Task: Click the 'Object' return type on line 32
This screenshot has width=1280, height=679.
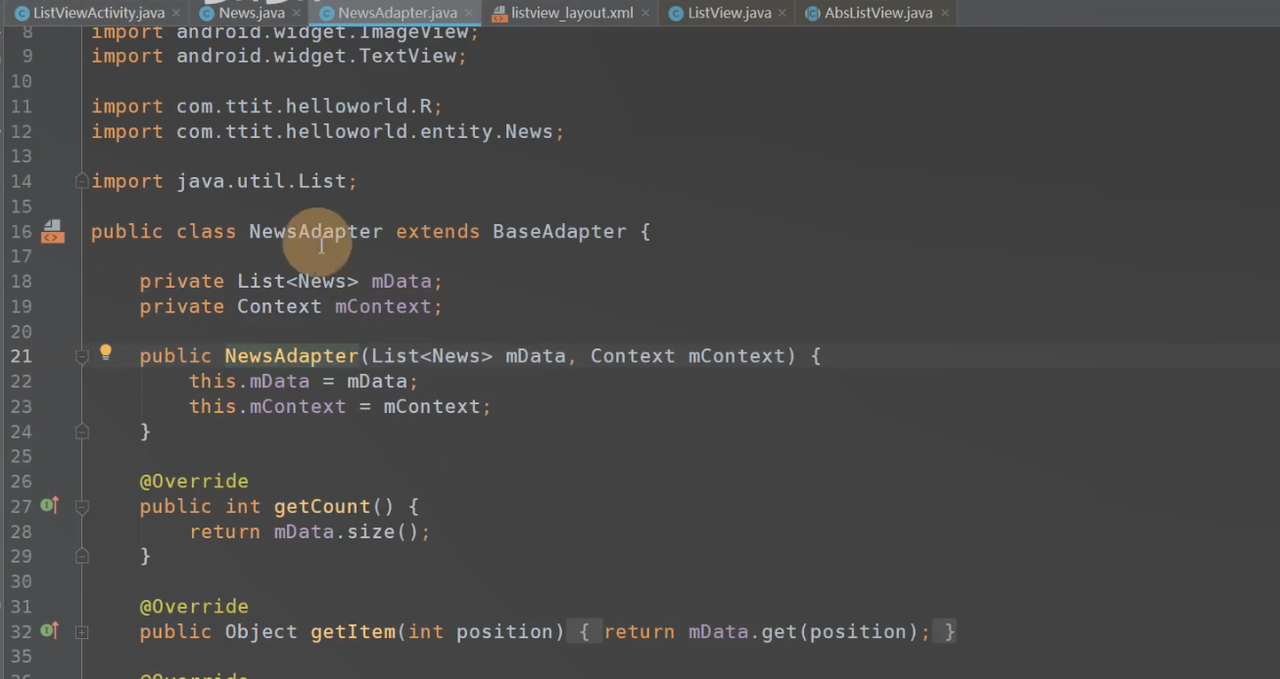Action: [261, 632]
